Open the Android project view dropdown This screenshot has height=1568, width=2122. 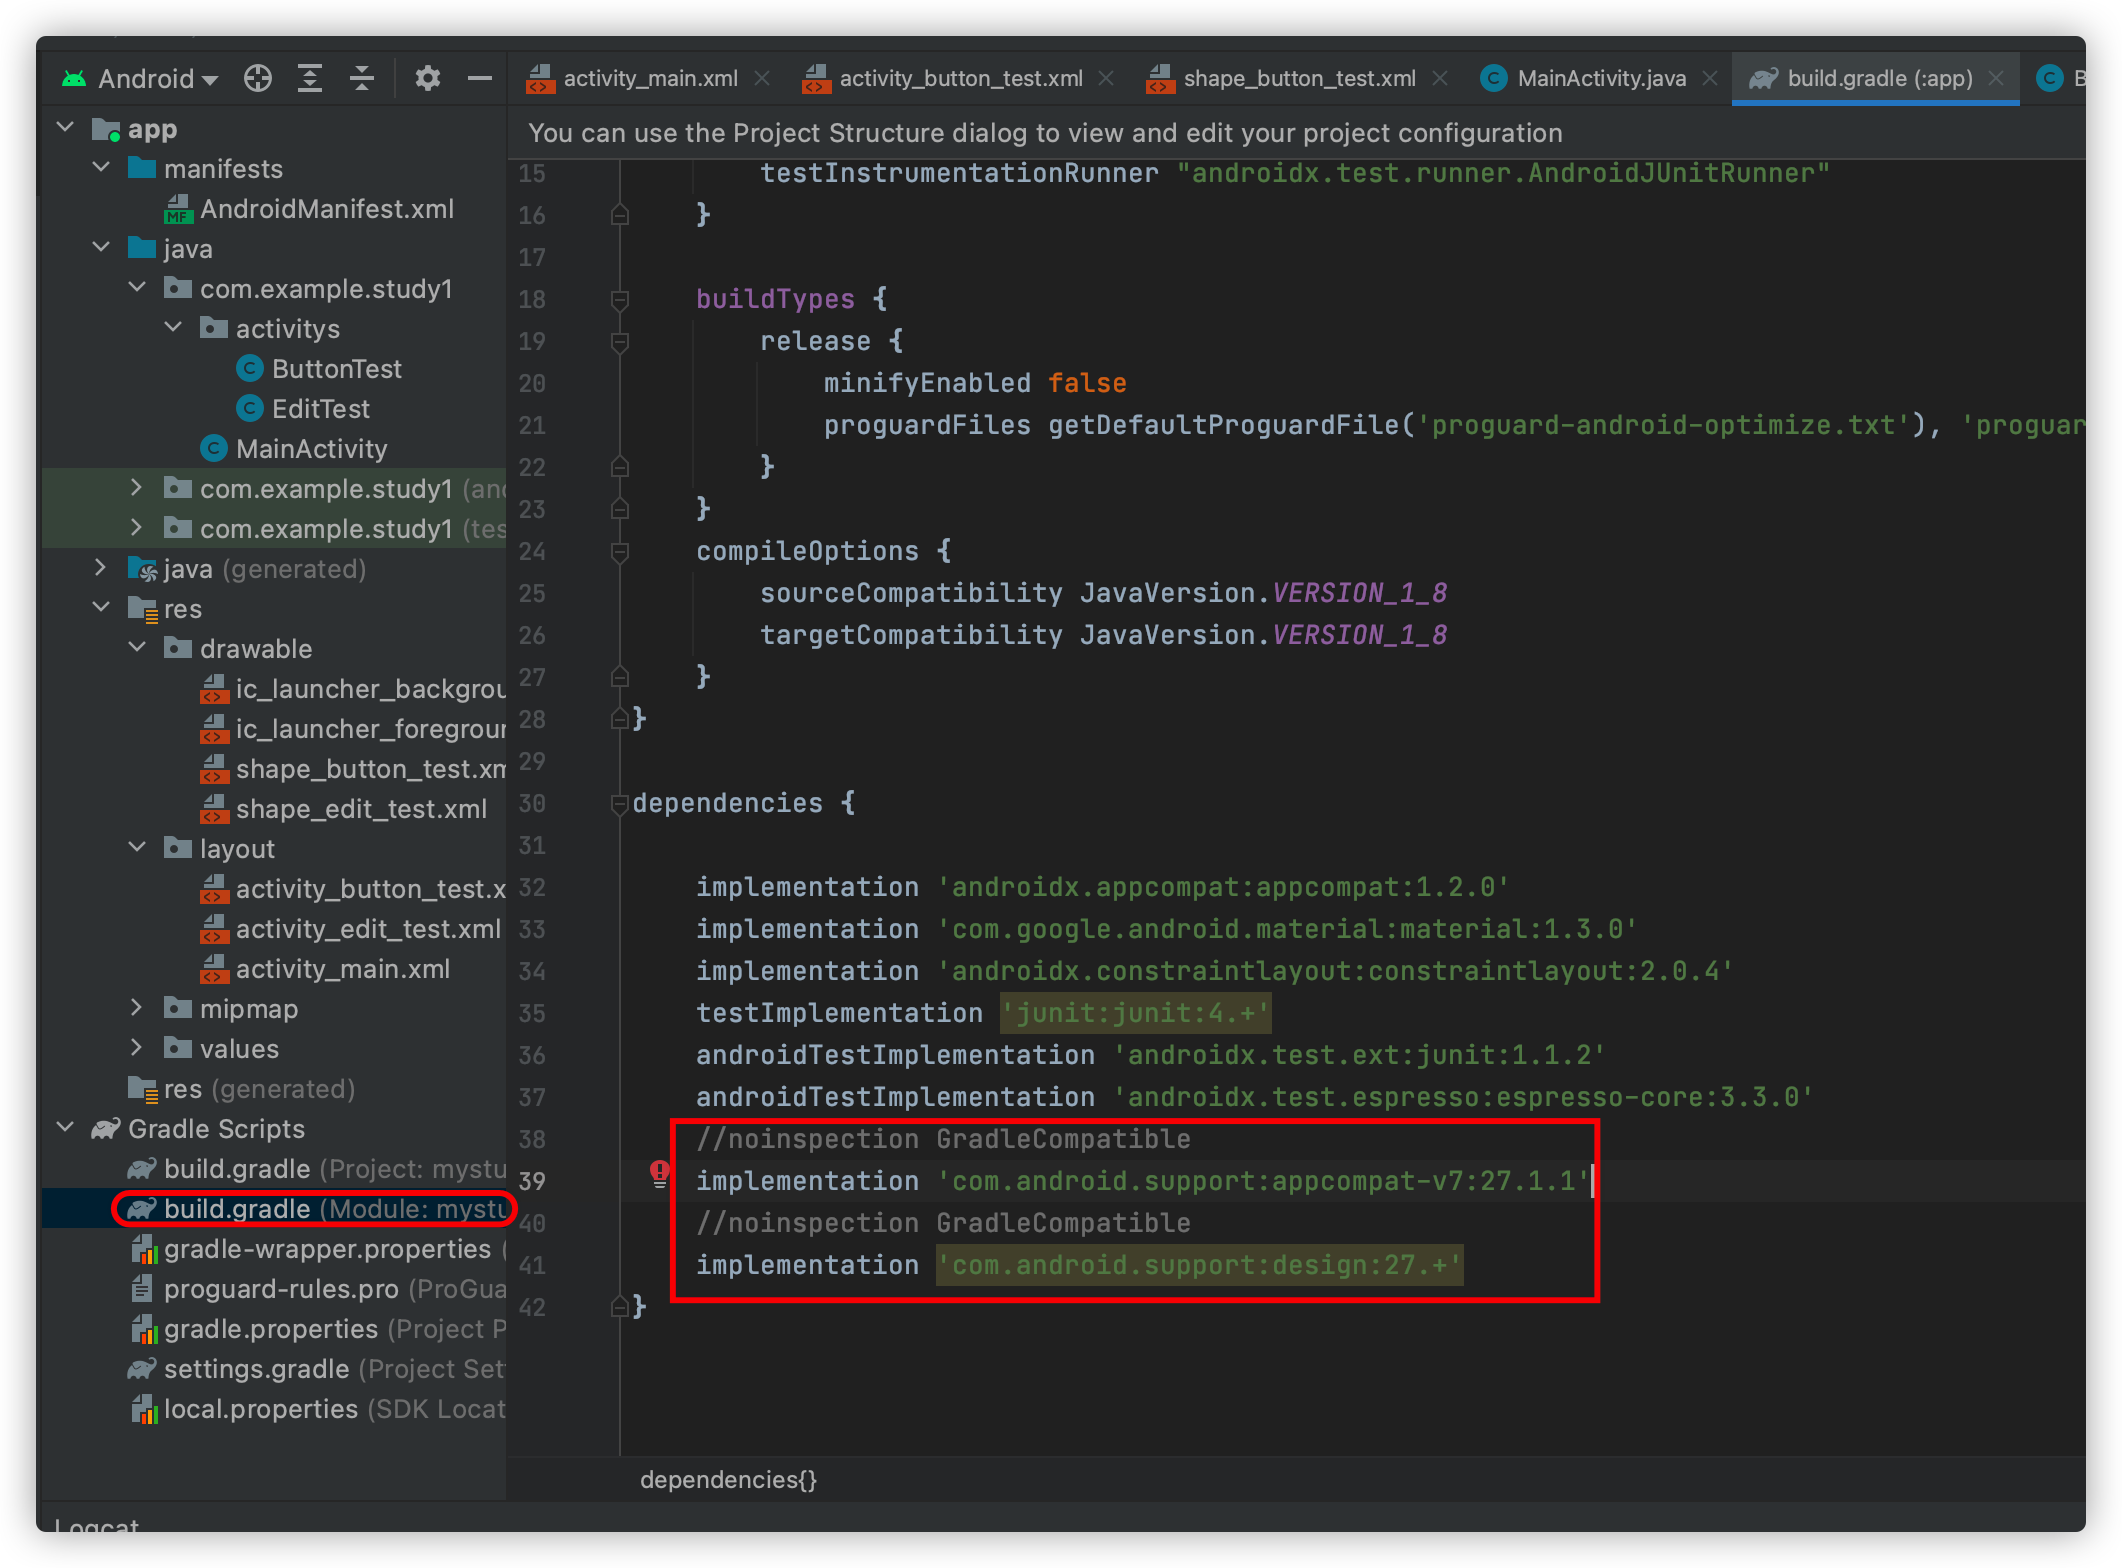140,78
